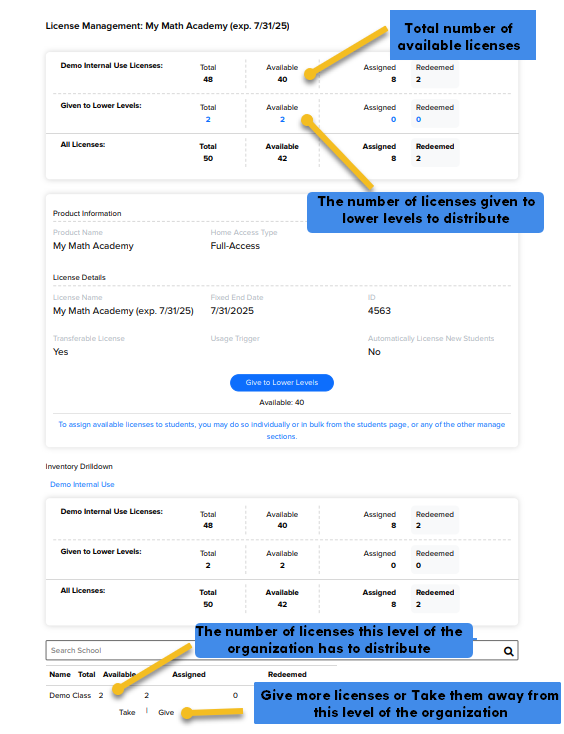
Task: Select the Transferable License value Yes
Action: [60, 352]
